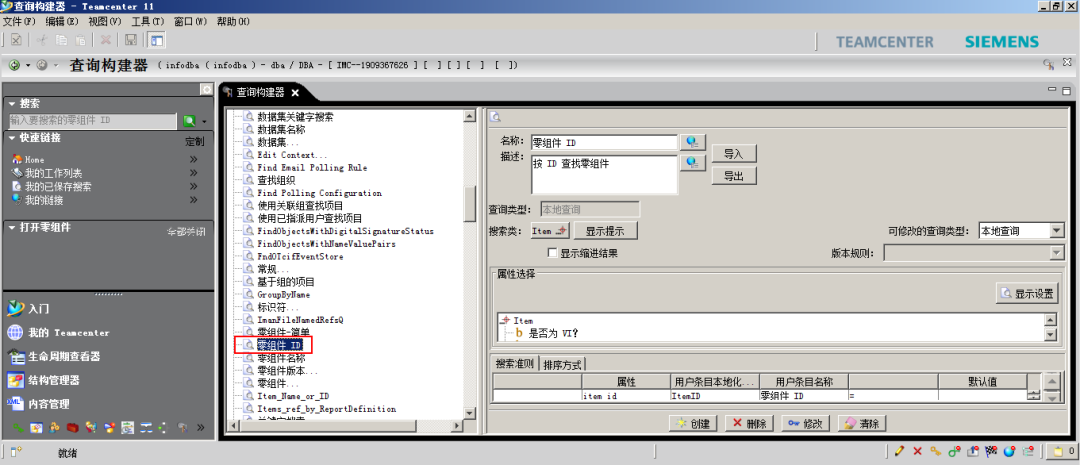Click the 名称 input field
1080x465 pixels.
click(x=604, y=143)
